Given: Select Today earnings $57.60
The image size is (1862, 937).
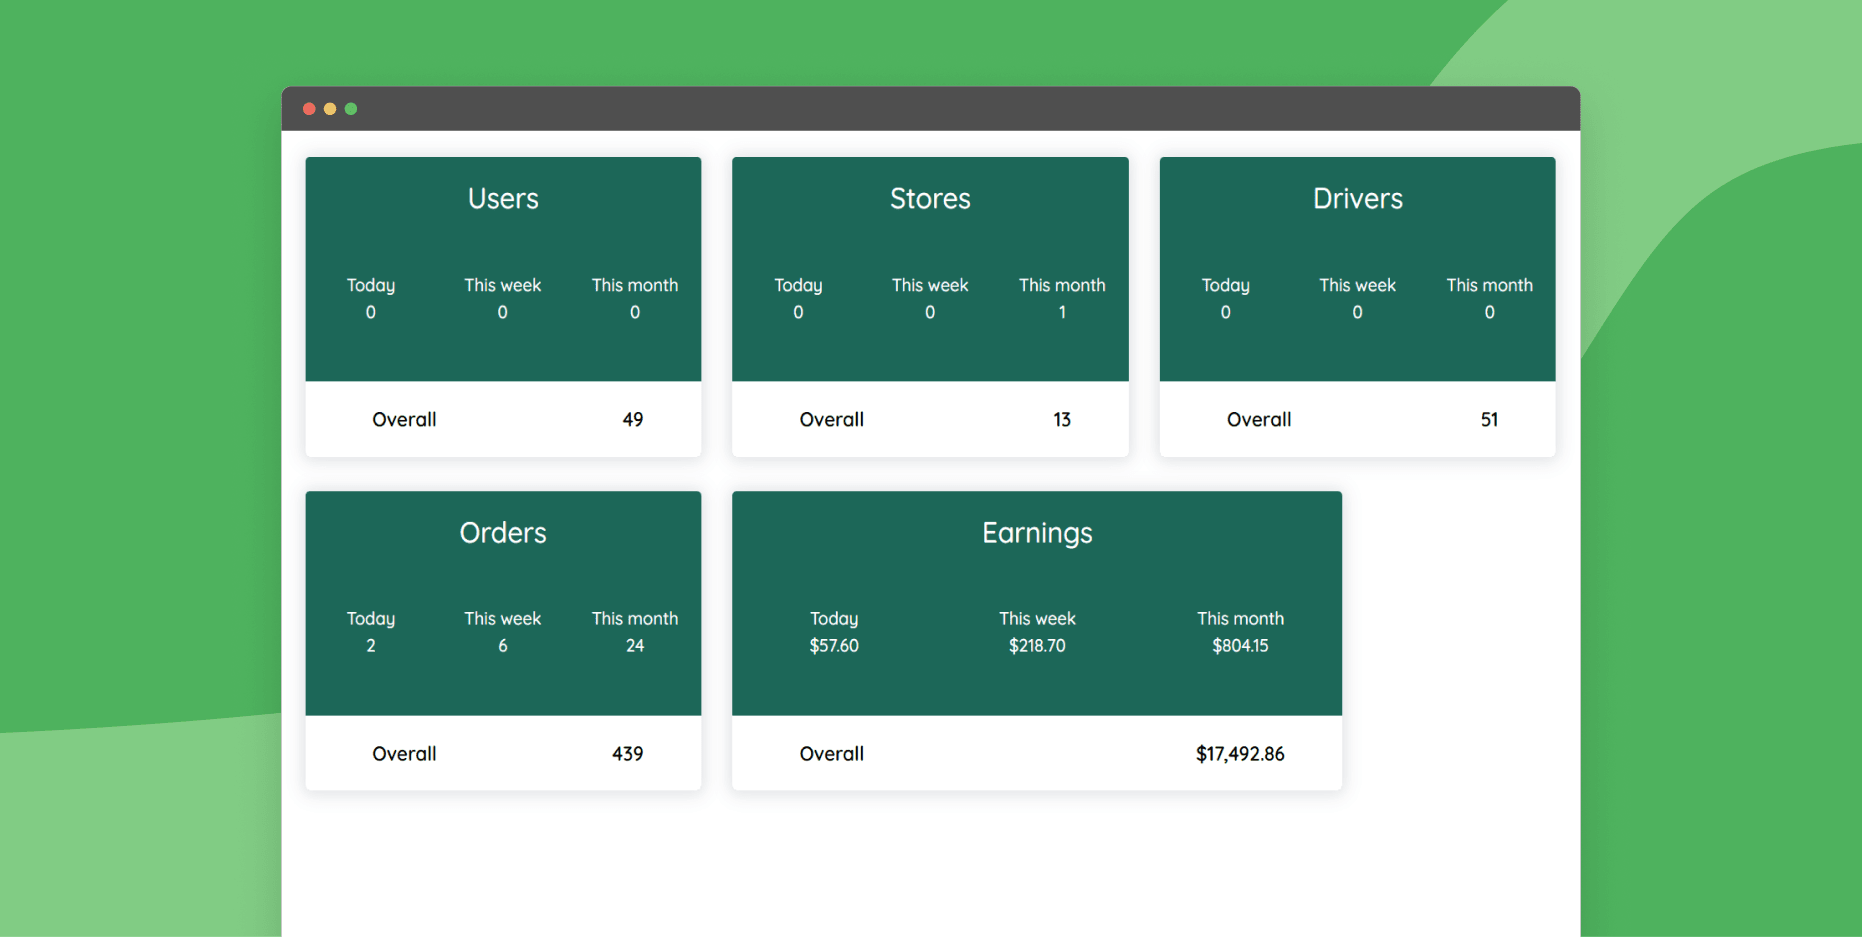Looking at the screenshot, I should 834,646.
